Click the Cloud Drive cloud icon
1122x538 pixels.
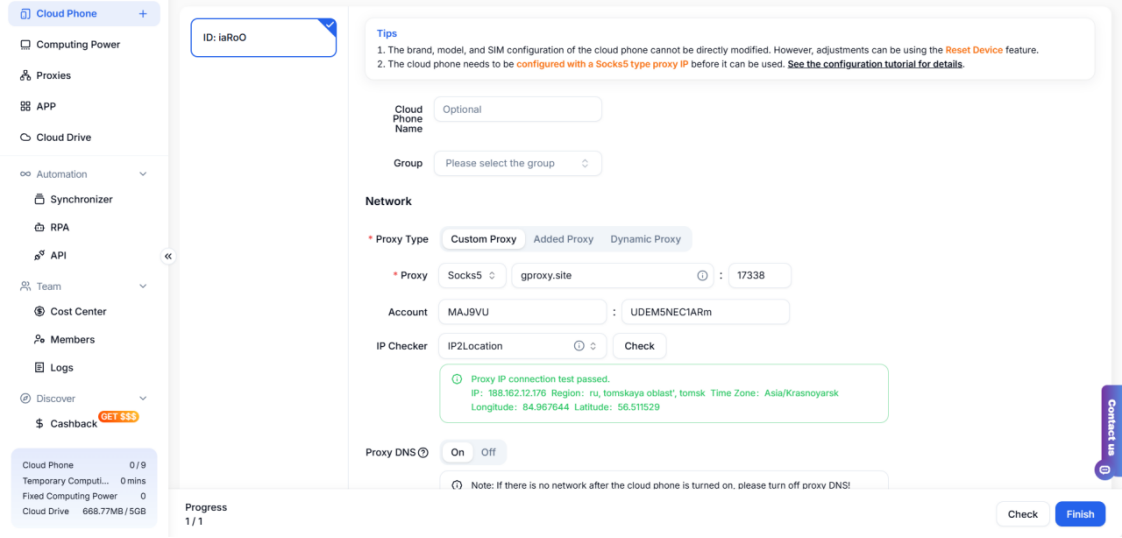point(25,138)
